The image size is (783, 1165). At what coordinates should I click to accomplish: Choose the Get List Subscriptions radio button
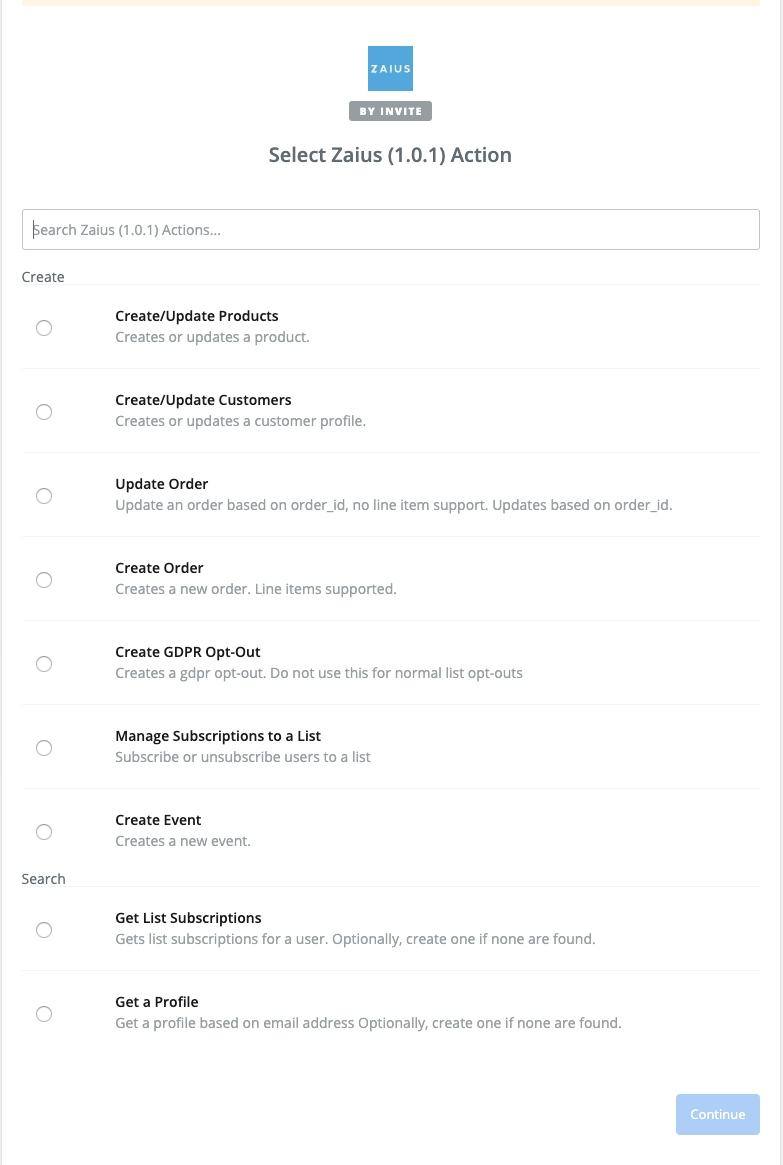pyautogui.click(x=44, y=930)
